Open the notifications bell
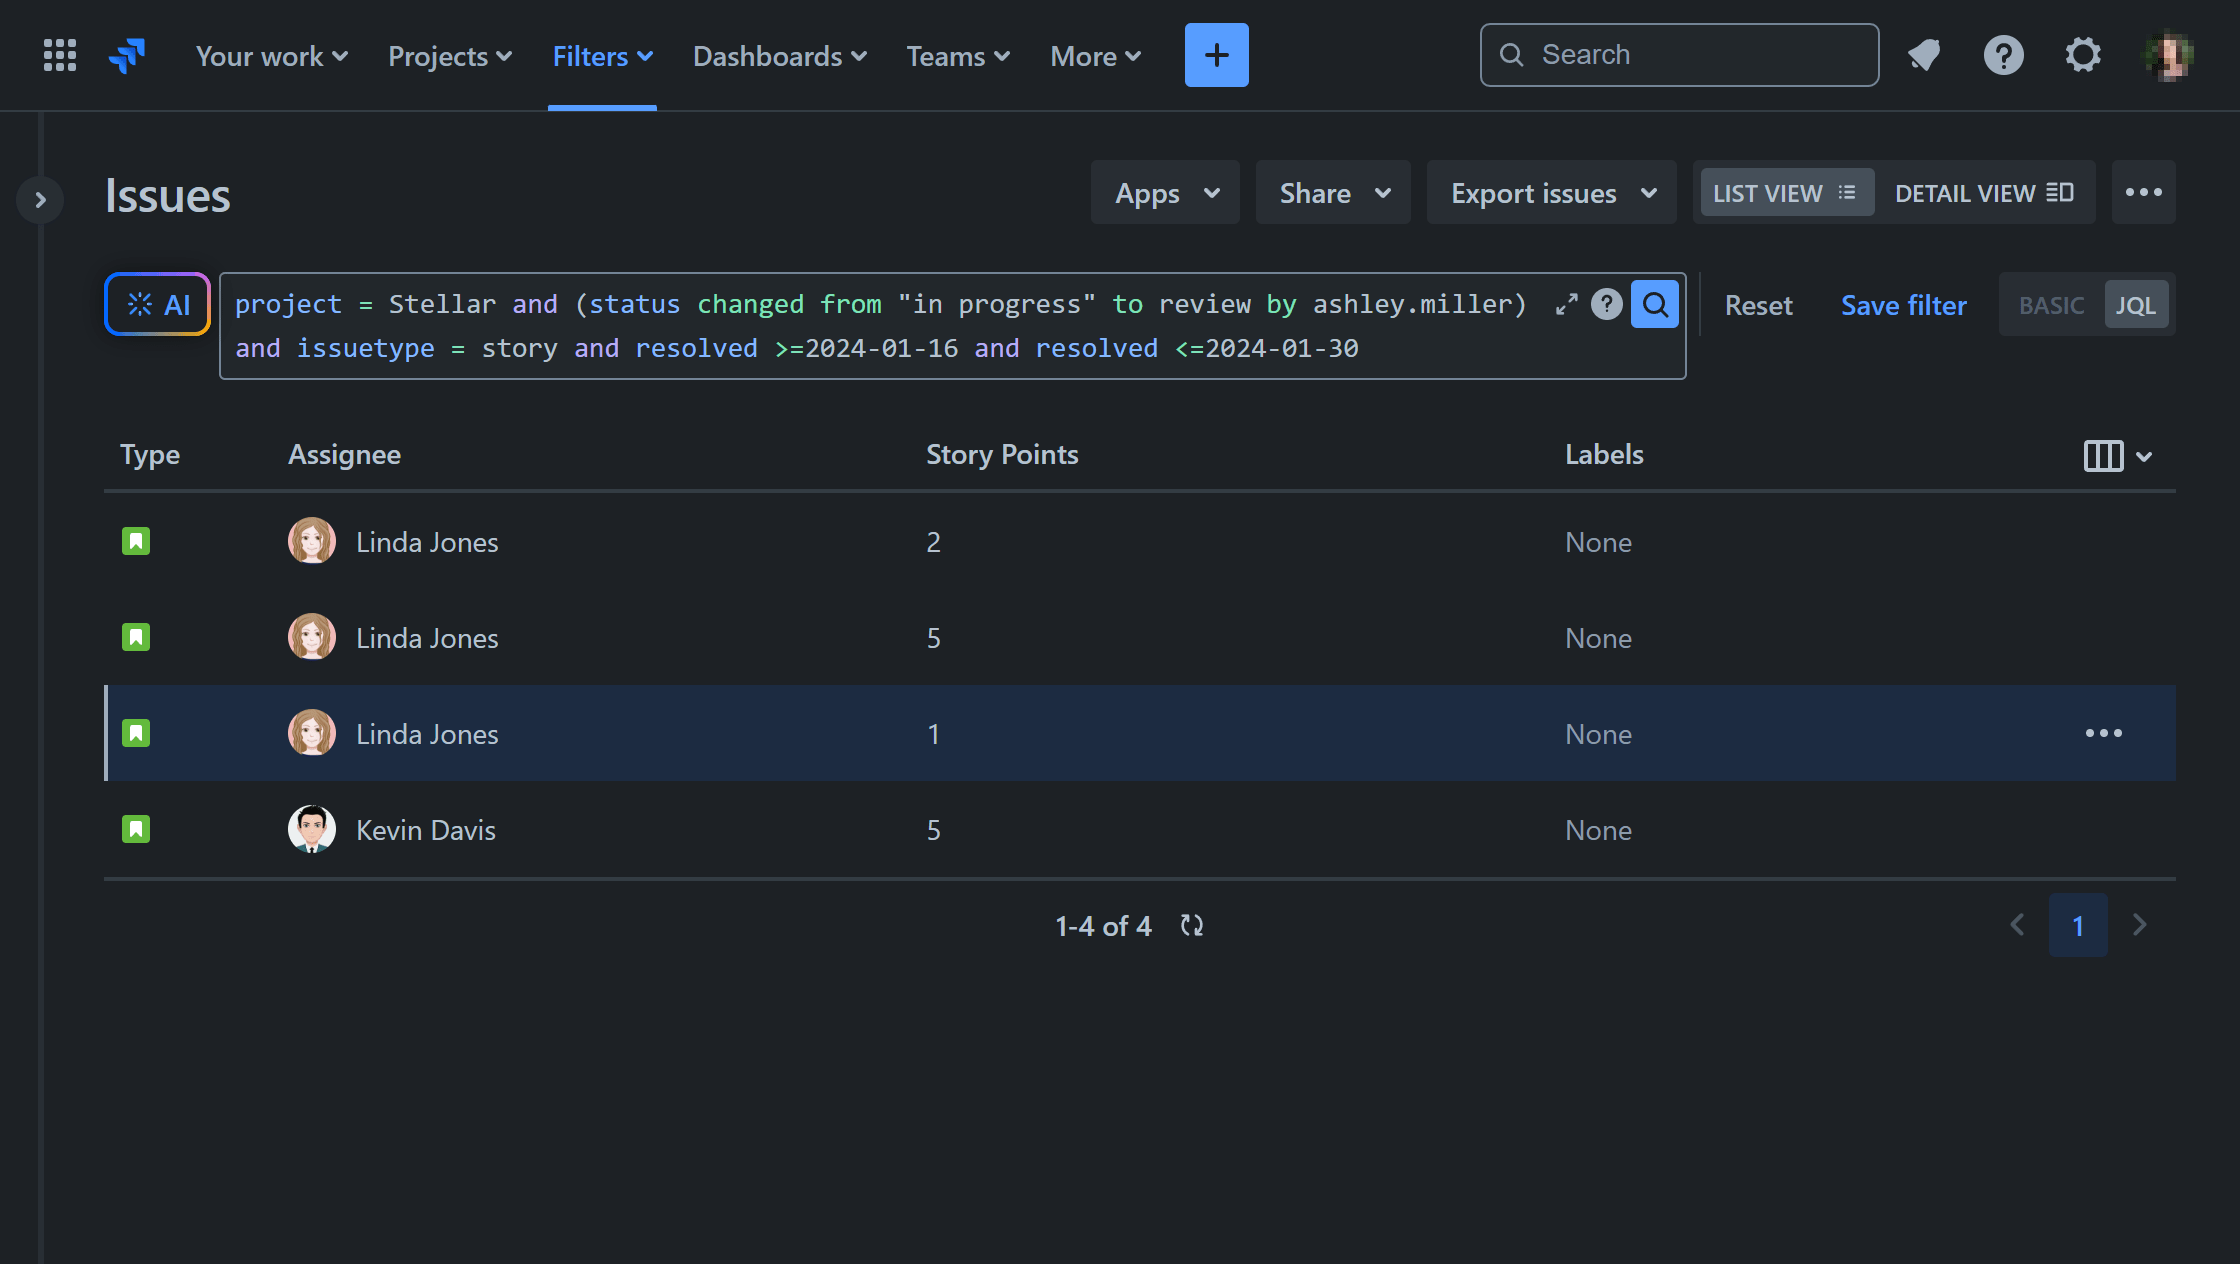Image resolution: width=2240 pixels, height=1264 pixels. coord(1923,55)
